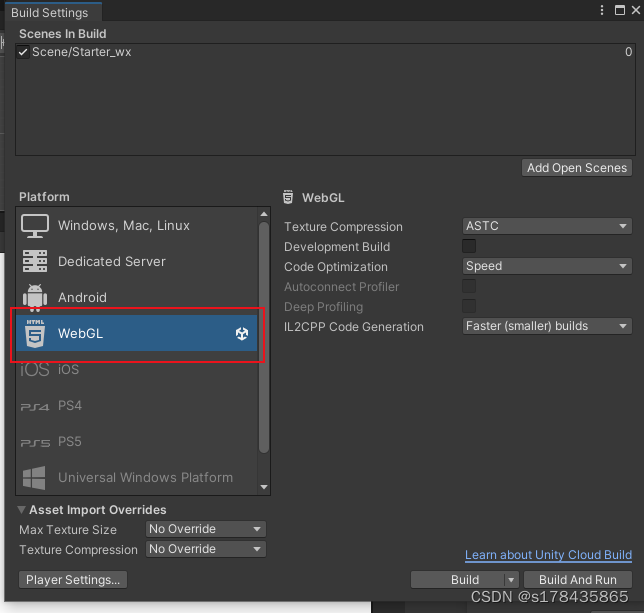
Task: Select the PS5 platform
Action: 137,442
